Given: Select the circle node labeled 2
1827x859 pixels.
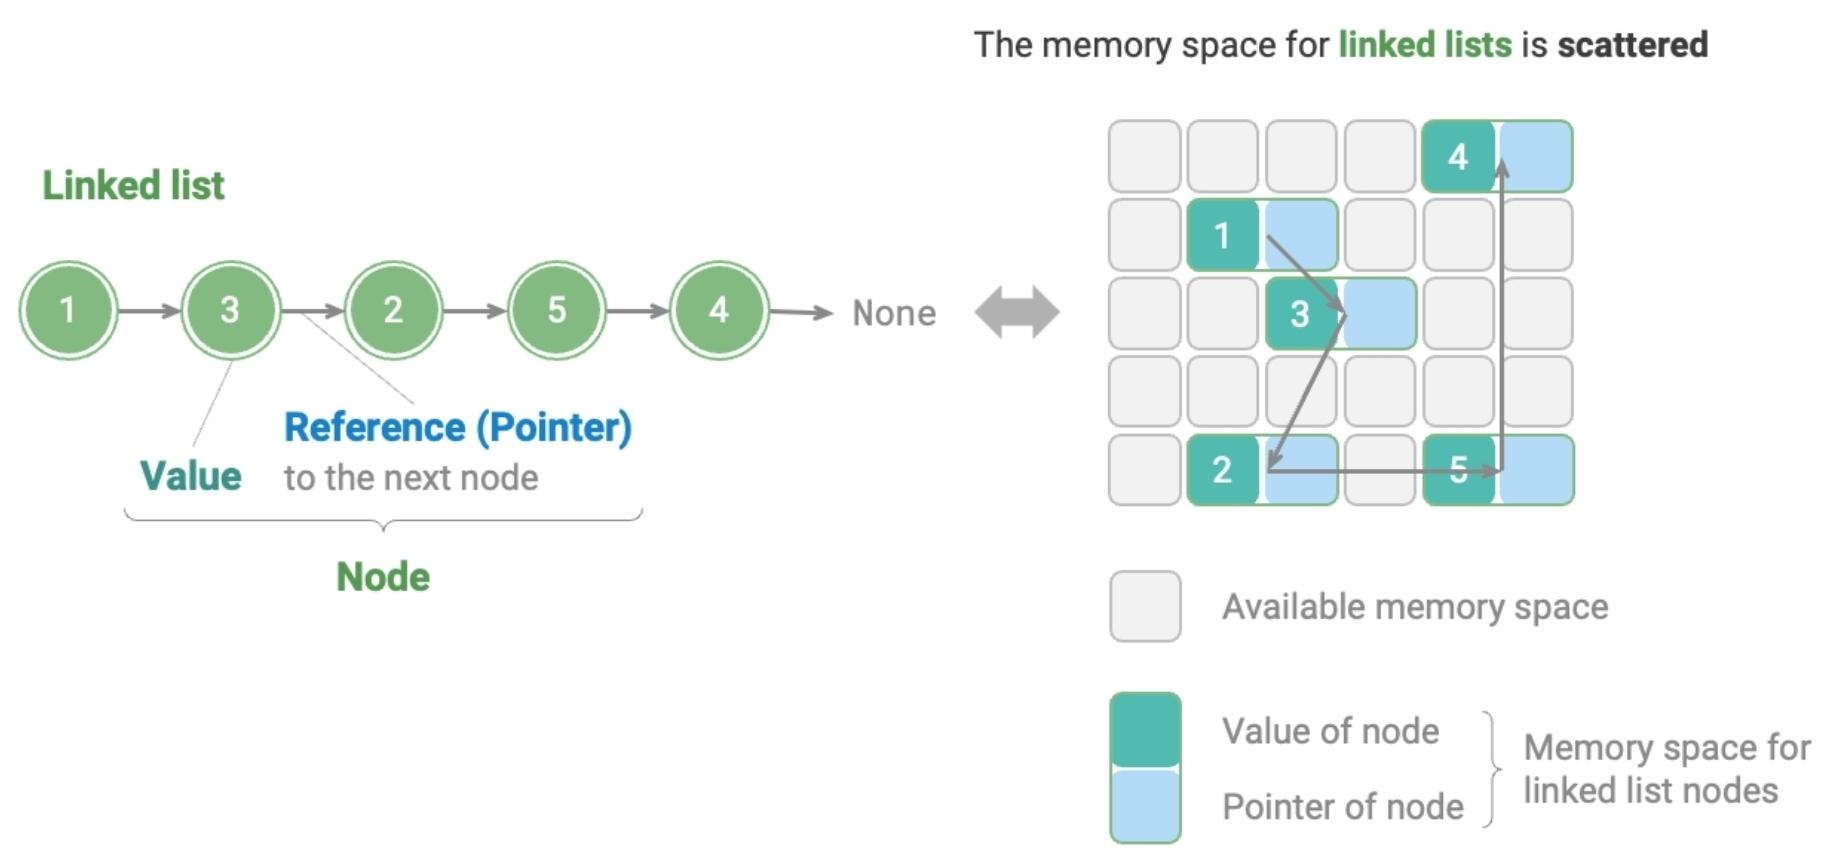Looking at the screenshot, I should click(x=393, y=310).
